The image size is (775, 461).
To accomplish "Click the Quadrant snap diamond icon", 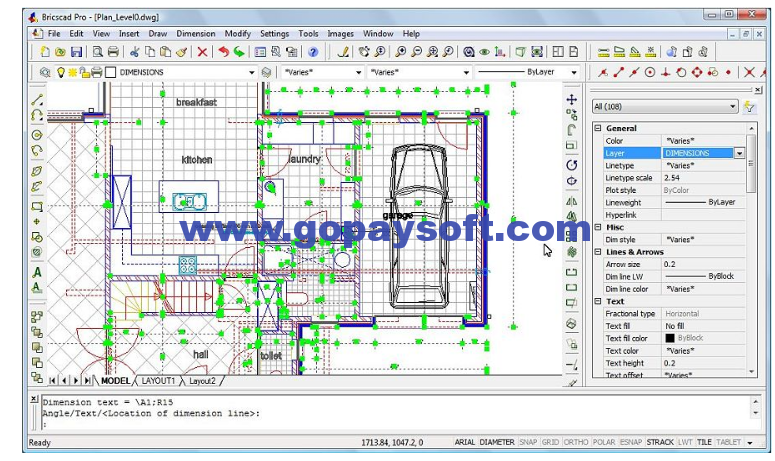I will coord(697,73).
